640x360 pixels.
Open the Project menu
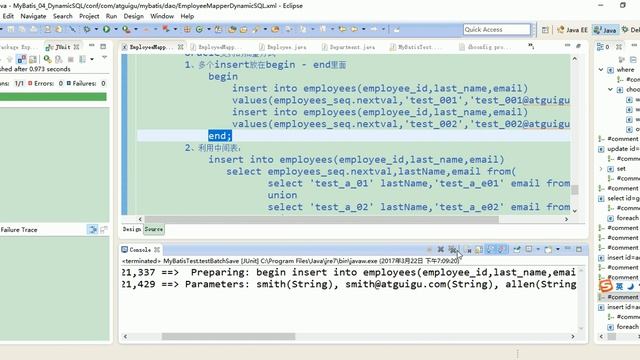click(89, 16)
